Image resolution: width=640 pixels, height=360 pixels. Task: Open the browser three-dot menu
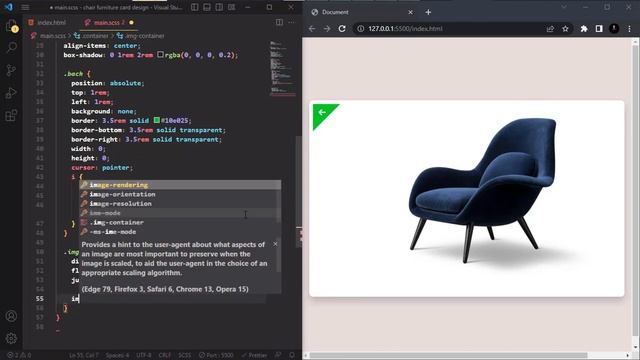[x=629, y=29]
